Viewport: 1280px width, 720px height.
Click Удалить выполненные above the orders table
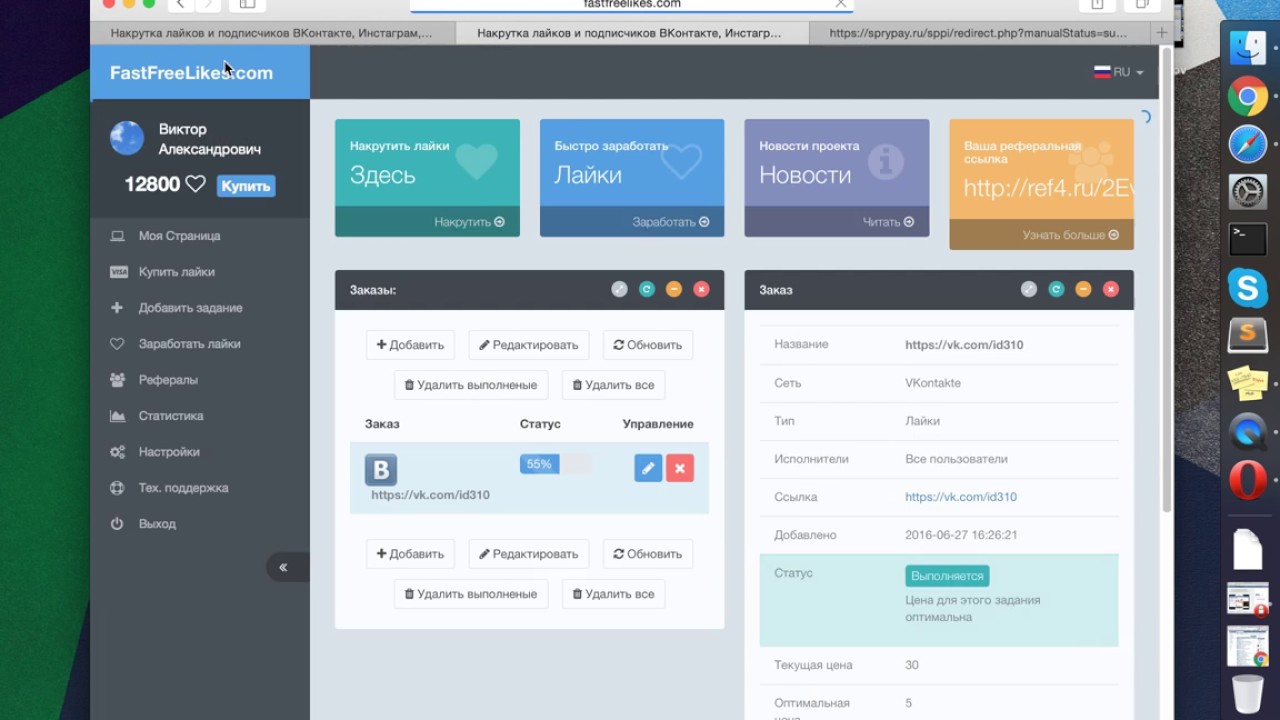click(x=471, y=385)
